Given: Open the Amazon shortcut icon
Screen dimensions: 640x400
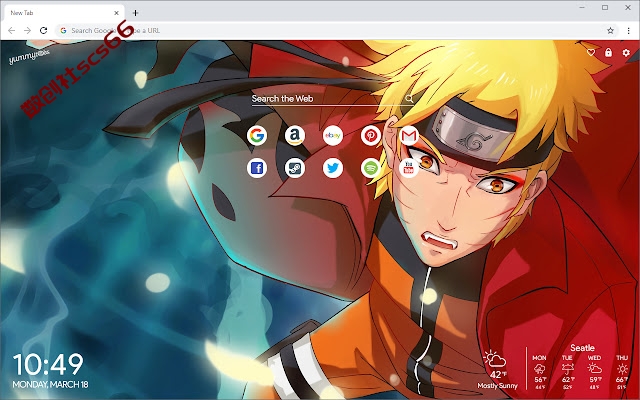Looking at the screenshot, I should tap(295, 136).
